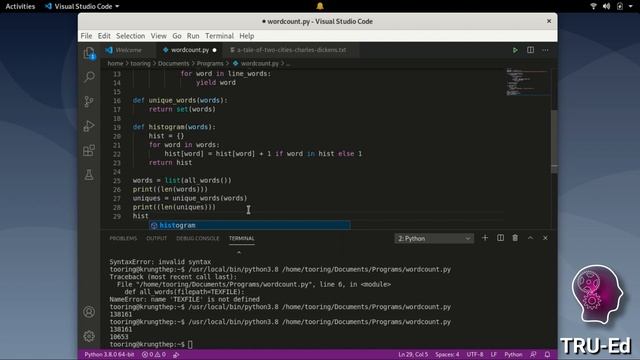Close the terminal panel

tap(545, 238)
